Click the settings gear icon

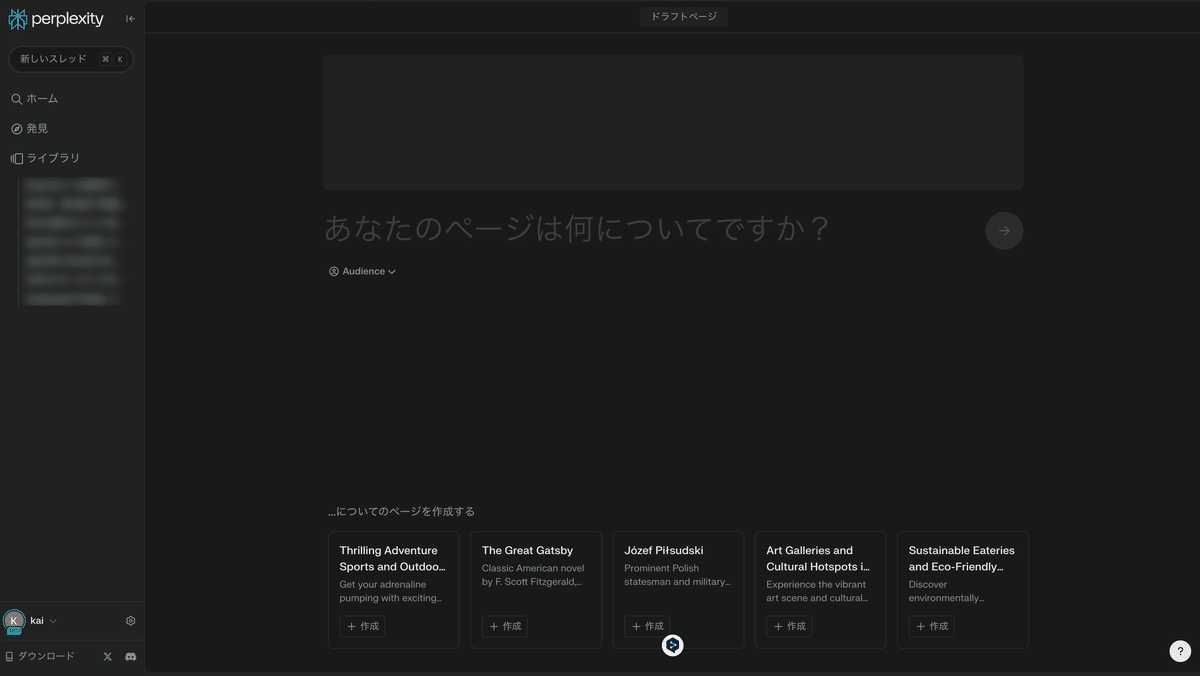(129, 620)
